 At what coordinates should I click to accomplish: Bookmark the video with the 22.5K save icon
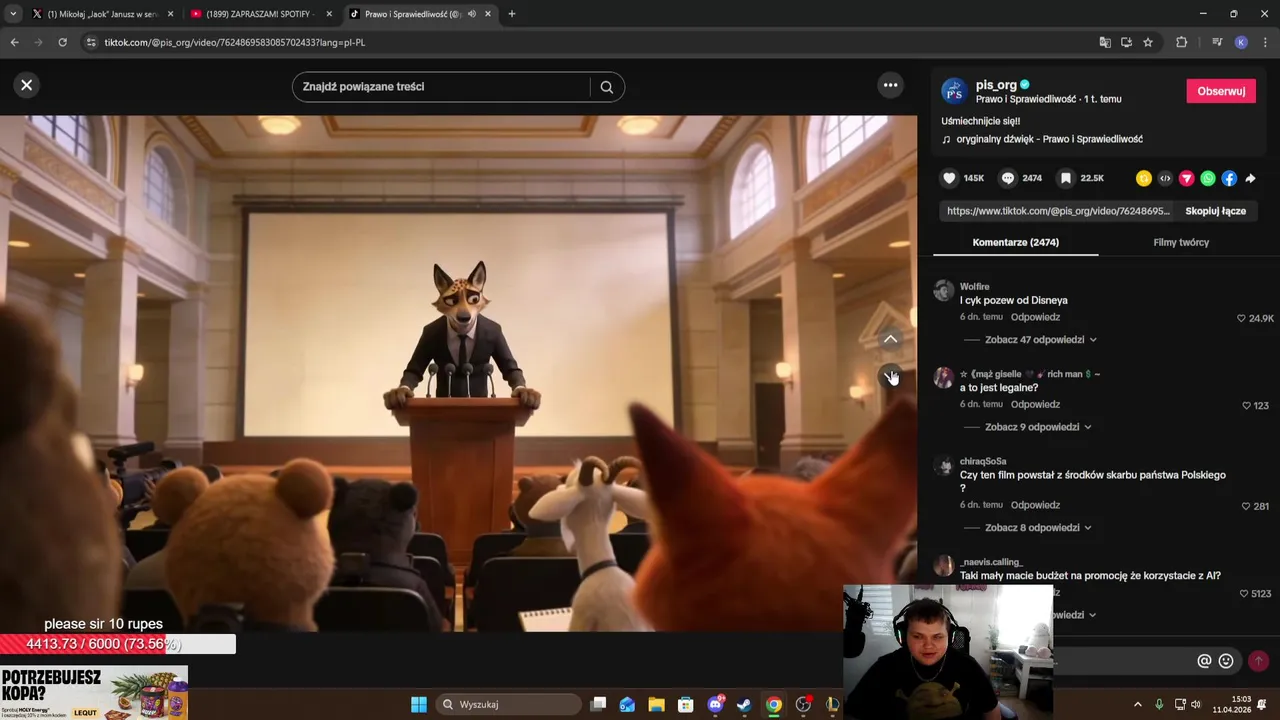pos(1066,178)
